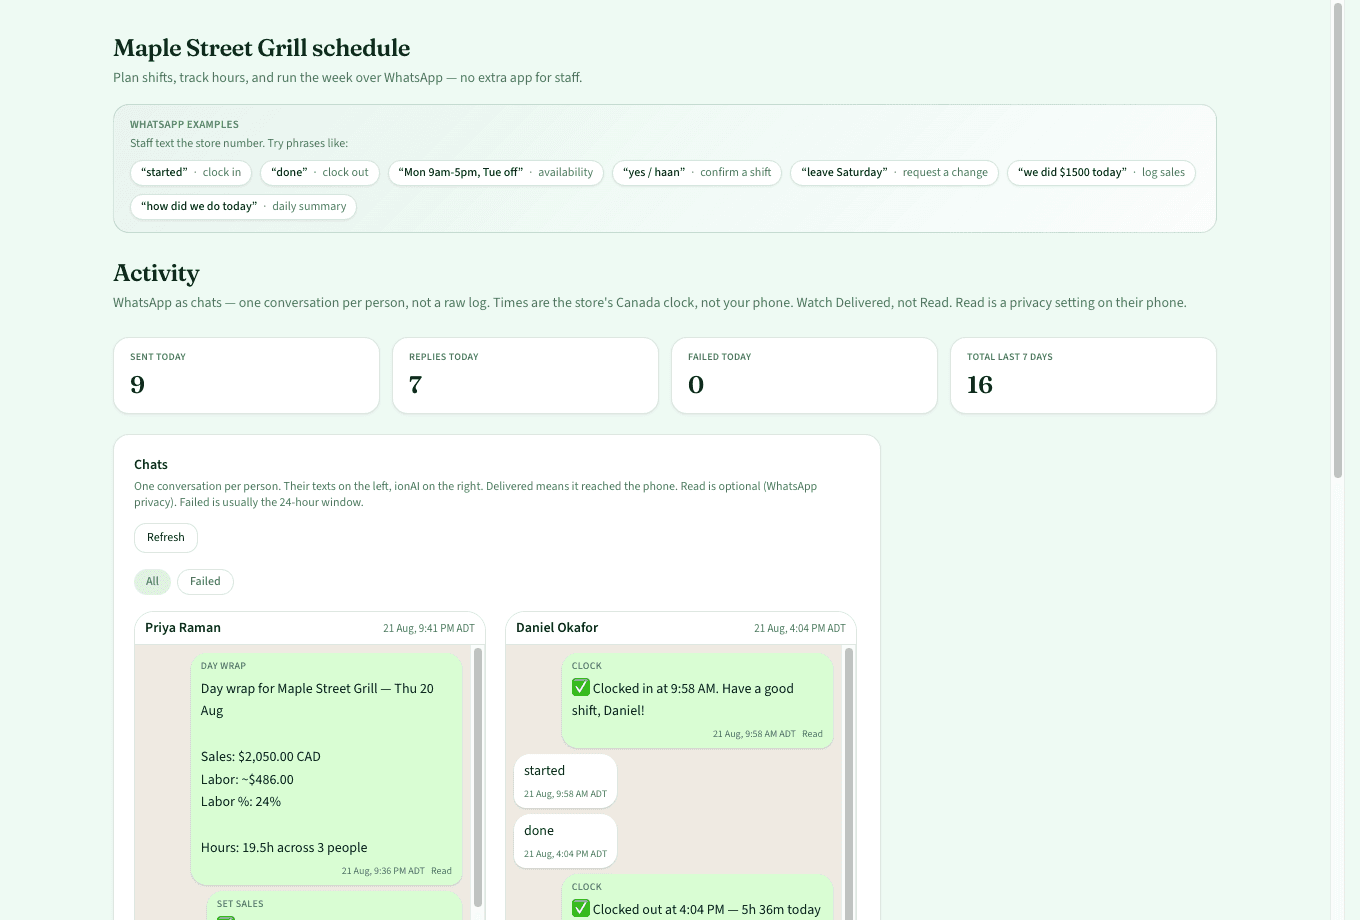Screen dimensions: 1360x920
Task: Click the Chats panel heading
Action: point(151,465)
